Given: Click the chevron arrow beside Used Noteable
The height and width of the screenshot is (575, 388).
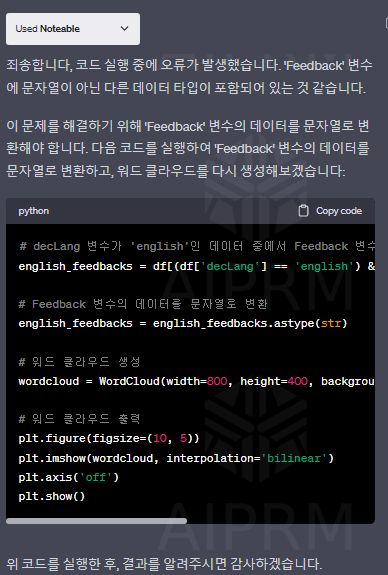Looking at the screenshot, I should [125, 29].
